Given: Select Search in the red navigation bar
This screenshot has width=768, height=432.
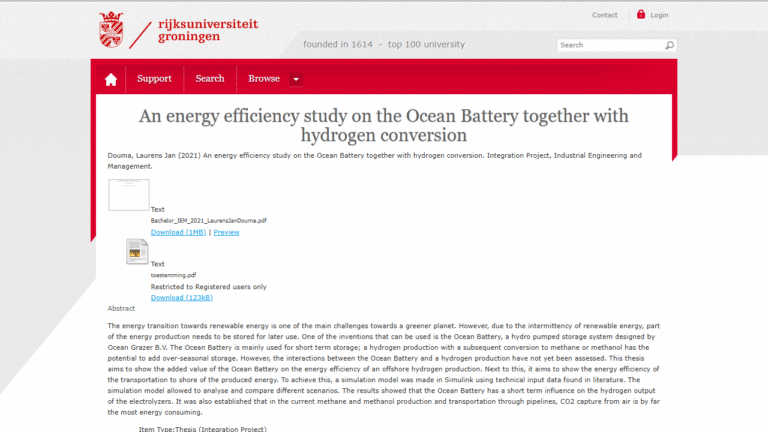Looking at the screenshot, I should [x=210, y=79].
